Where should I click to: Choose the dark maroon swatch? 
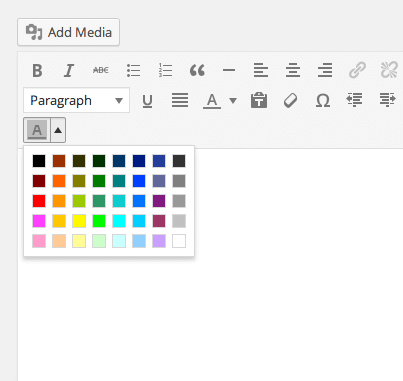click(39, 181)
